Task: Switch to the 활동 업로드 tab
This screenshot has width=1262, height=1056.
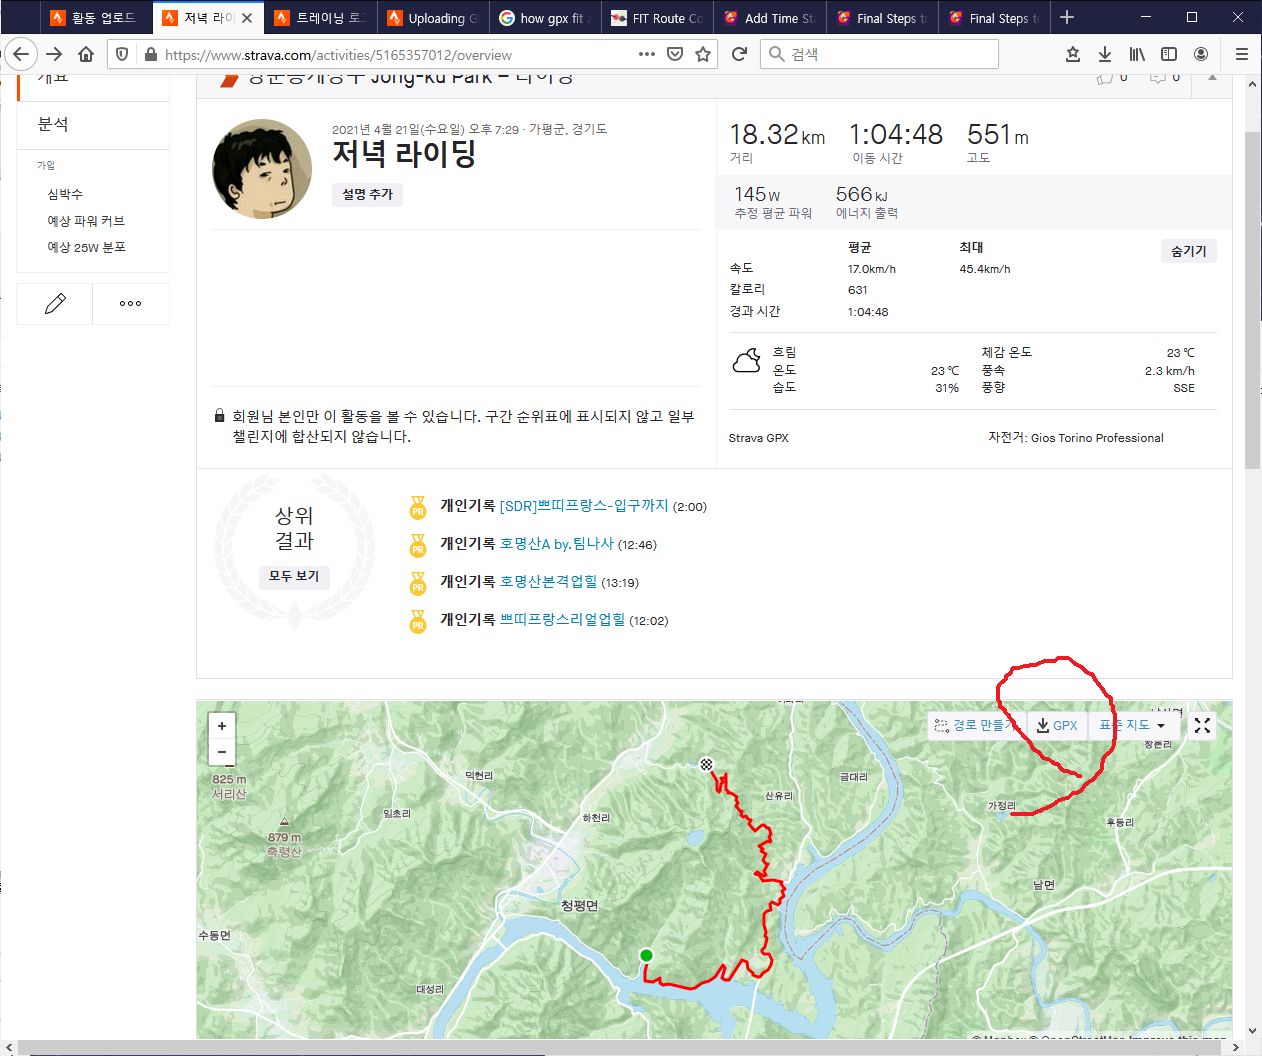Action: (96, 18)
